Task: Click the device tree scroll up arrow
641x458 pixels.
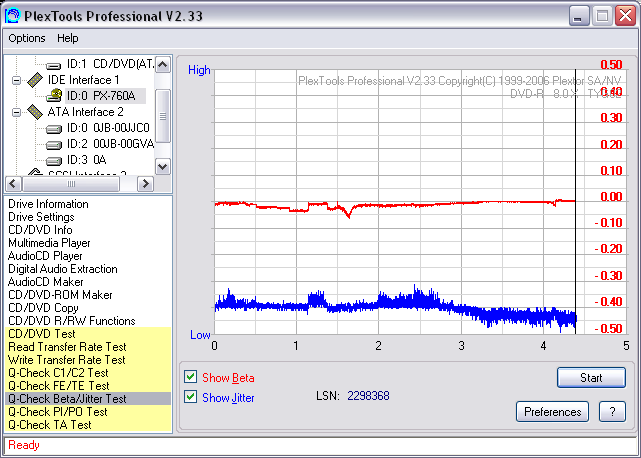Action: (163, 65)
